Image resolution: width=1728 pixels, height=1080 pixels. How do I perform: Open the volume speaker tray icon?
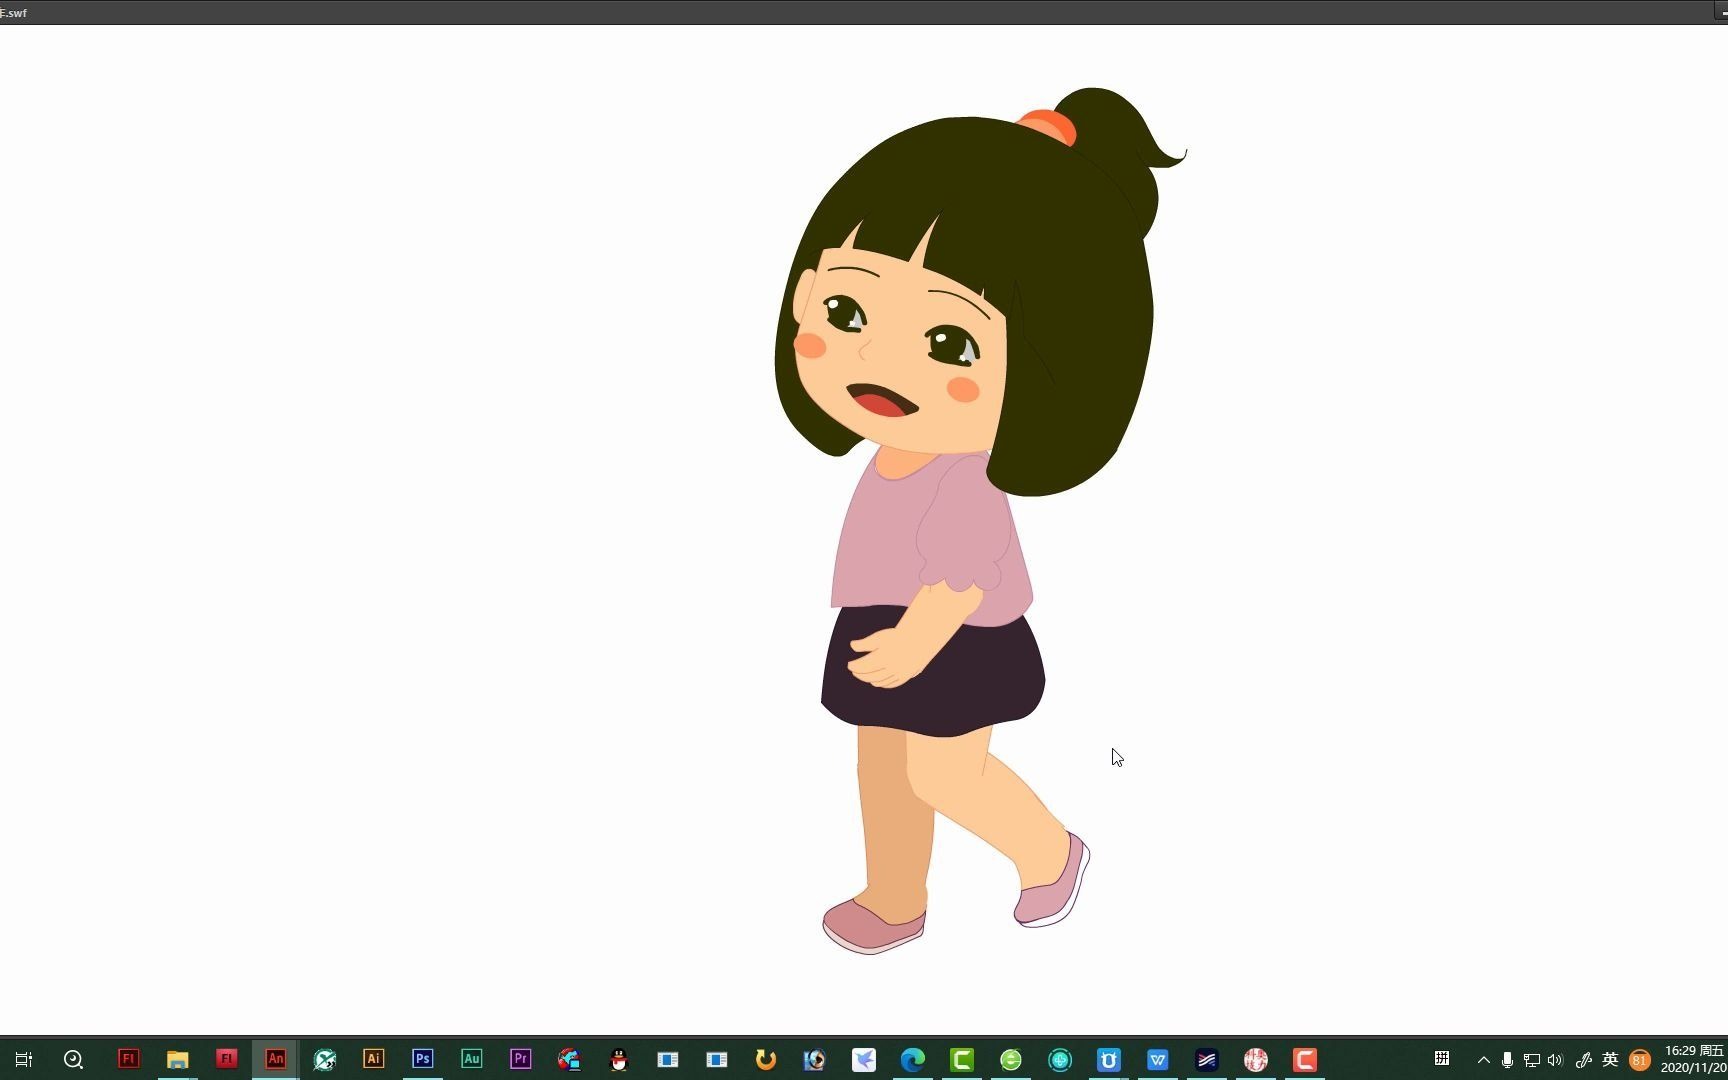pos(1555,1060)
